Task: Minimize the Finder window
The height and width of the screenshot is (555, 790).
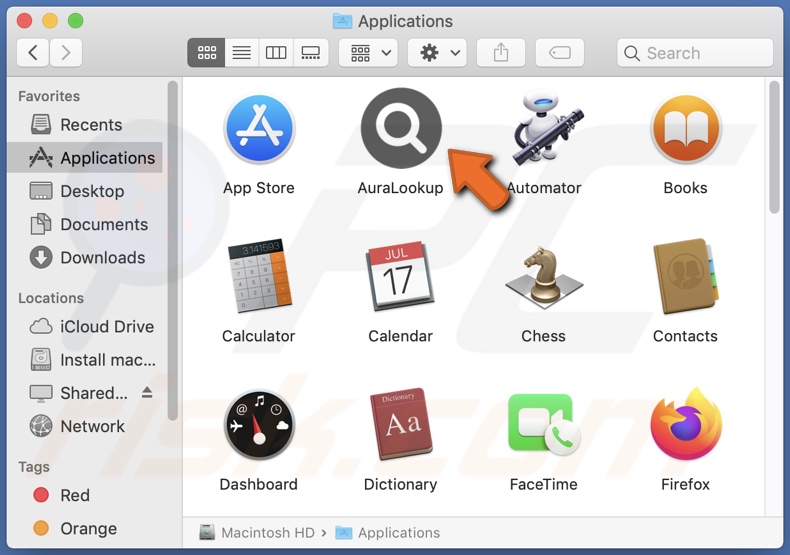Action: (x=50, y=21)
